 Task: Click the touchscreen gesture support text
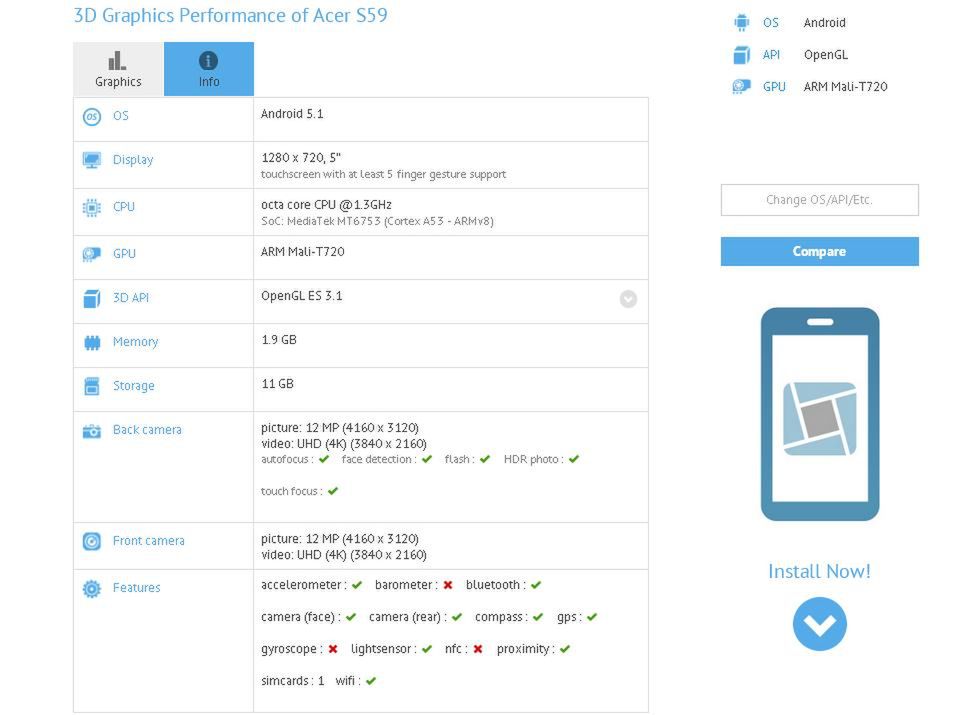383,175
